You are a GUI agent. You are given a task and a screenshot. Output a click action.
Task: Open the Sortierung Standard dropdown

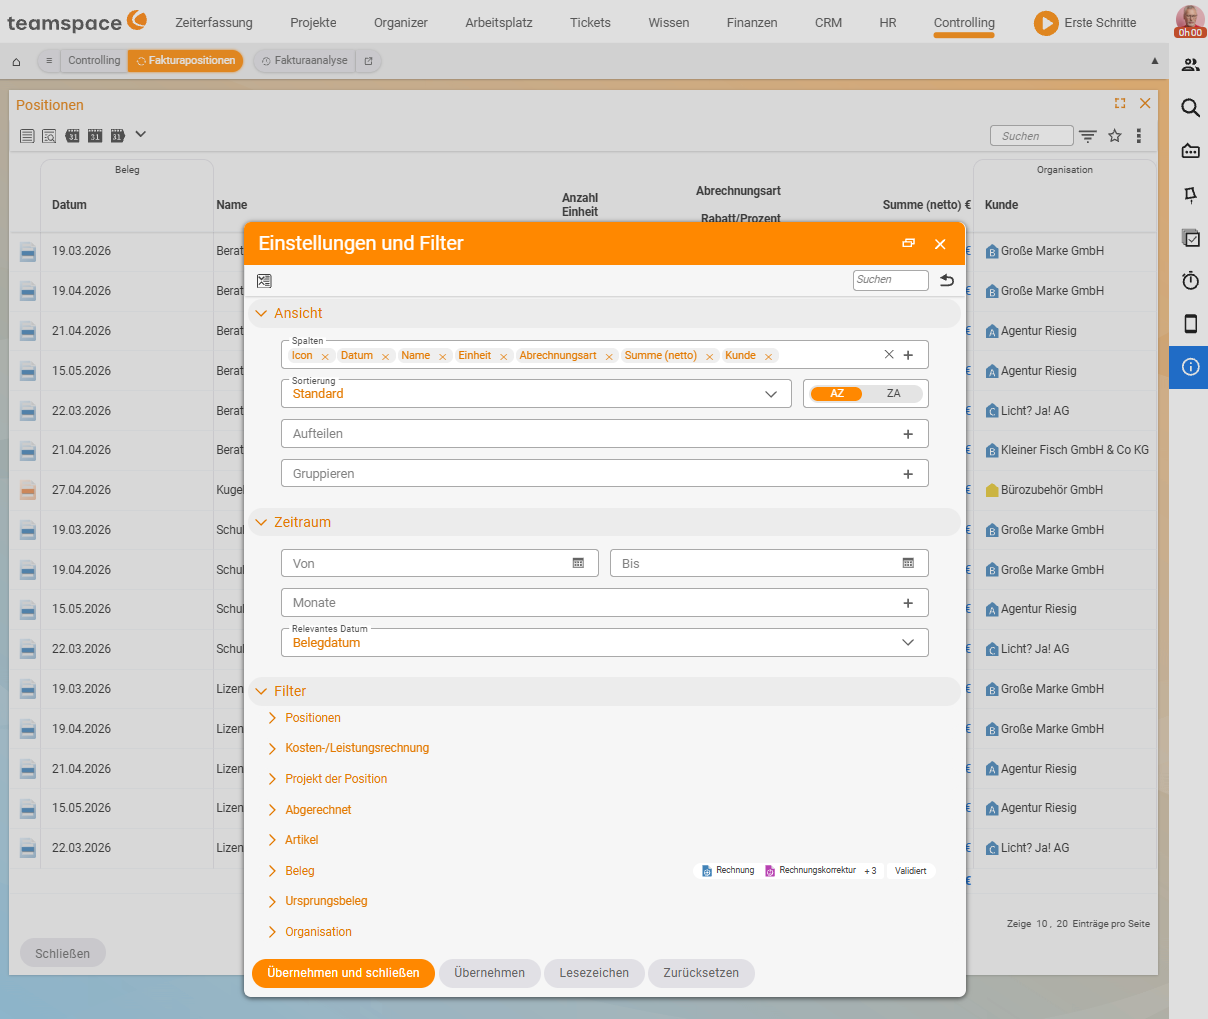(x=536, y=394)
